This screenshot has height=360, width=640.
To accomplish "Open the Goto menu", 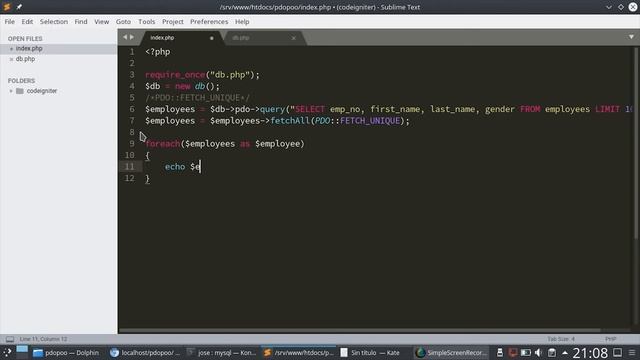I will [x=123, y=22].
